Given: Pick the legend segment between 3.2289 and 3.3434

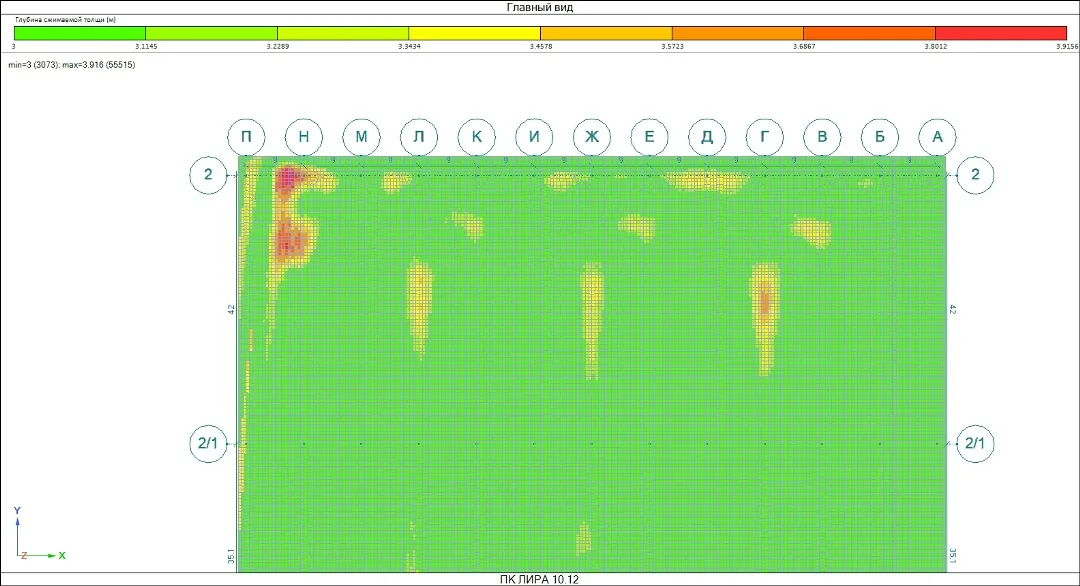Looking at the screenshot, I should pos(343,33).
